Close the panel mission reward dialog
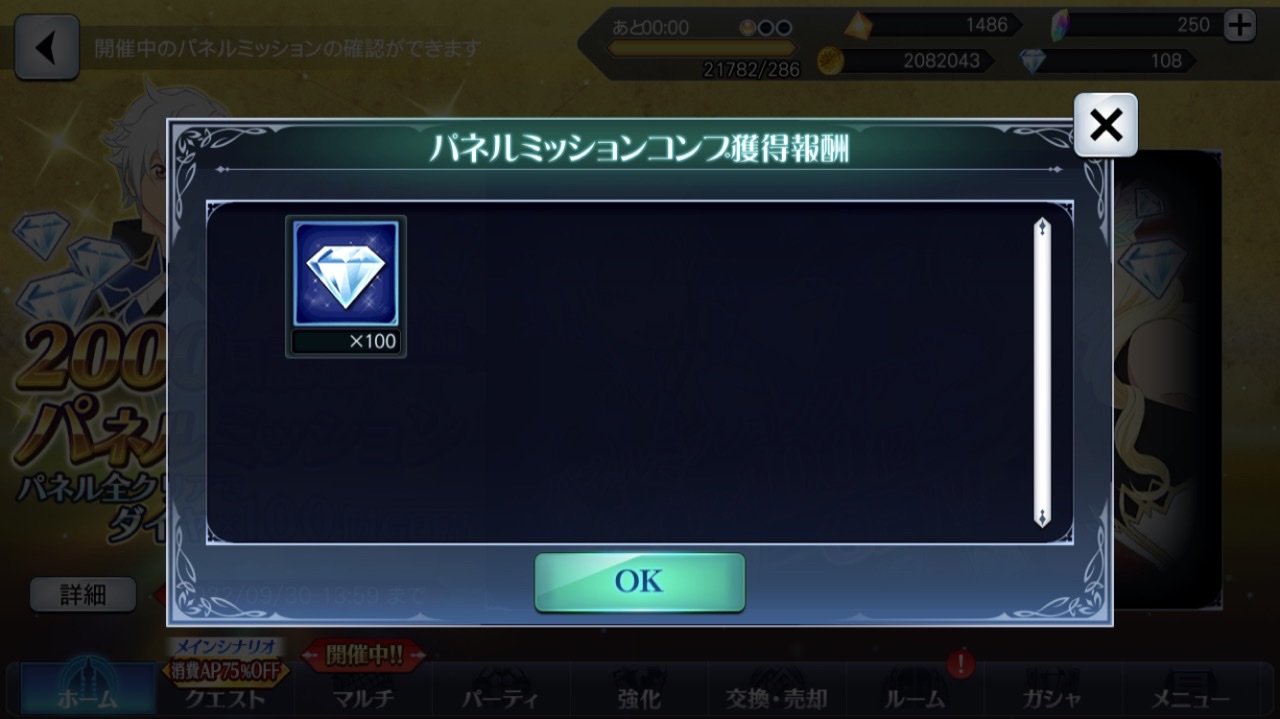 [1105, 125]
